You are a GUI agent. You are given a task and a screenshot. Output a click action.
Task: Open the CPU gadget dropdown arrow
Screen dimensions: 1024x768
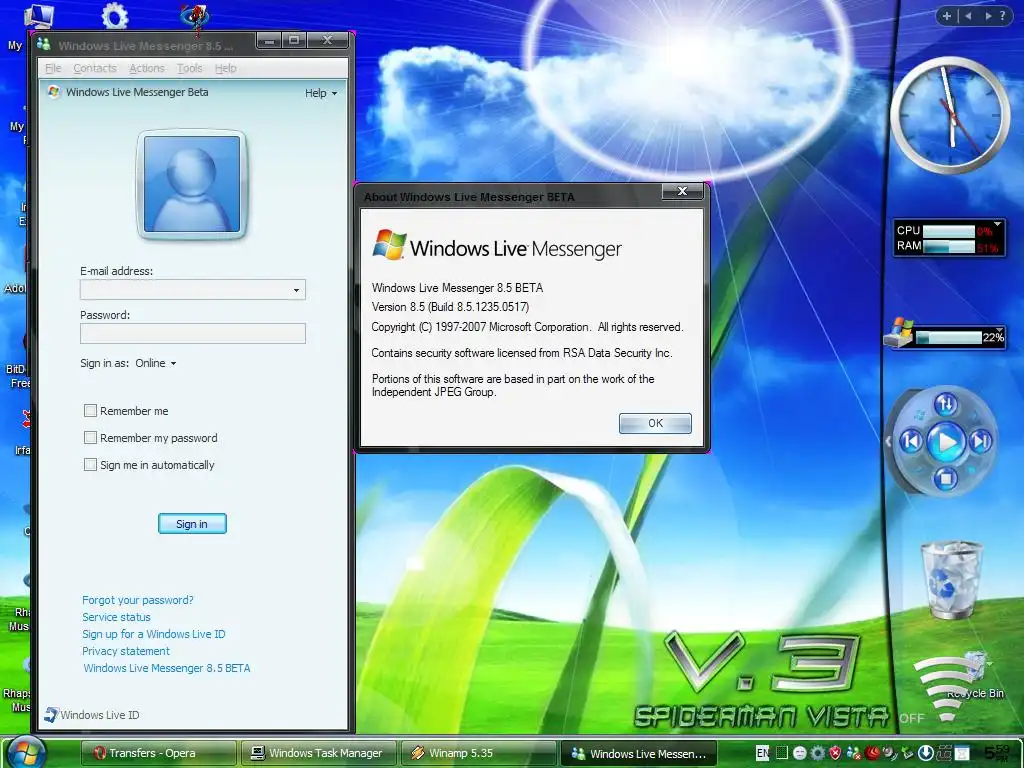[997, 225]
